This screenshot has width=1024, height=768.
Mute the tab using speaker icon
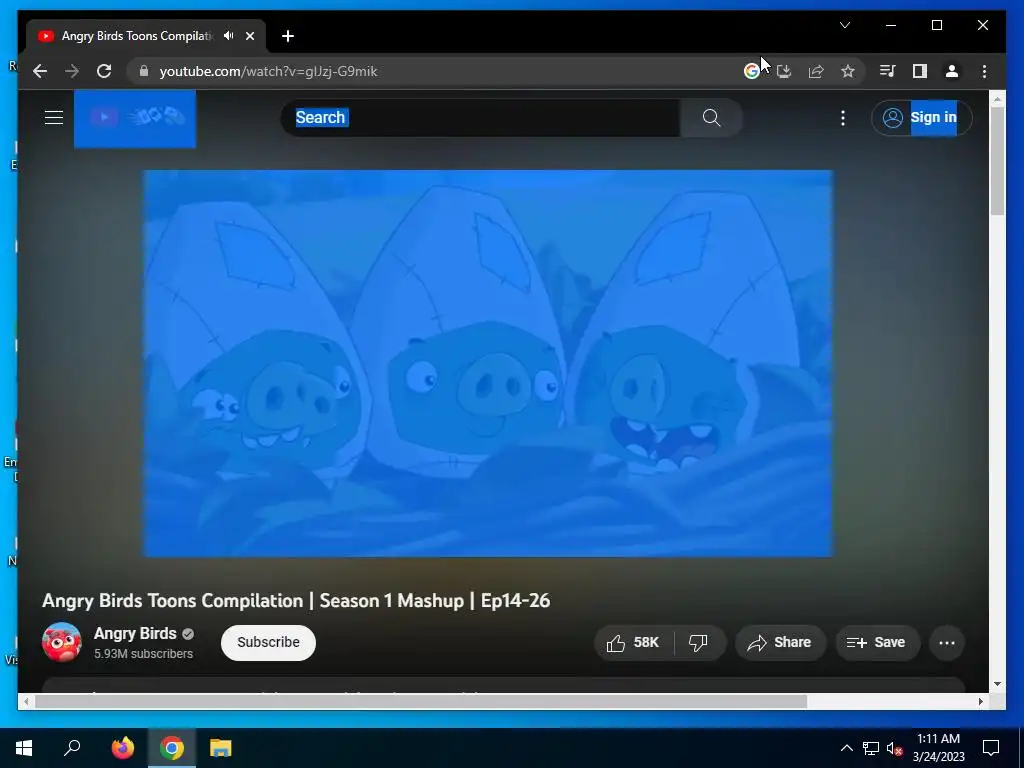(x=229, y=36)
